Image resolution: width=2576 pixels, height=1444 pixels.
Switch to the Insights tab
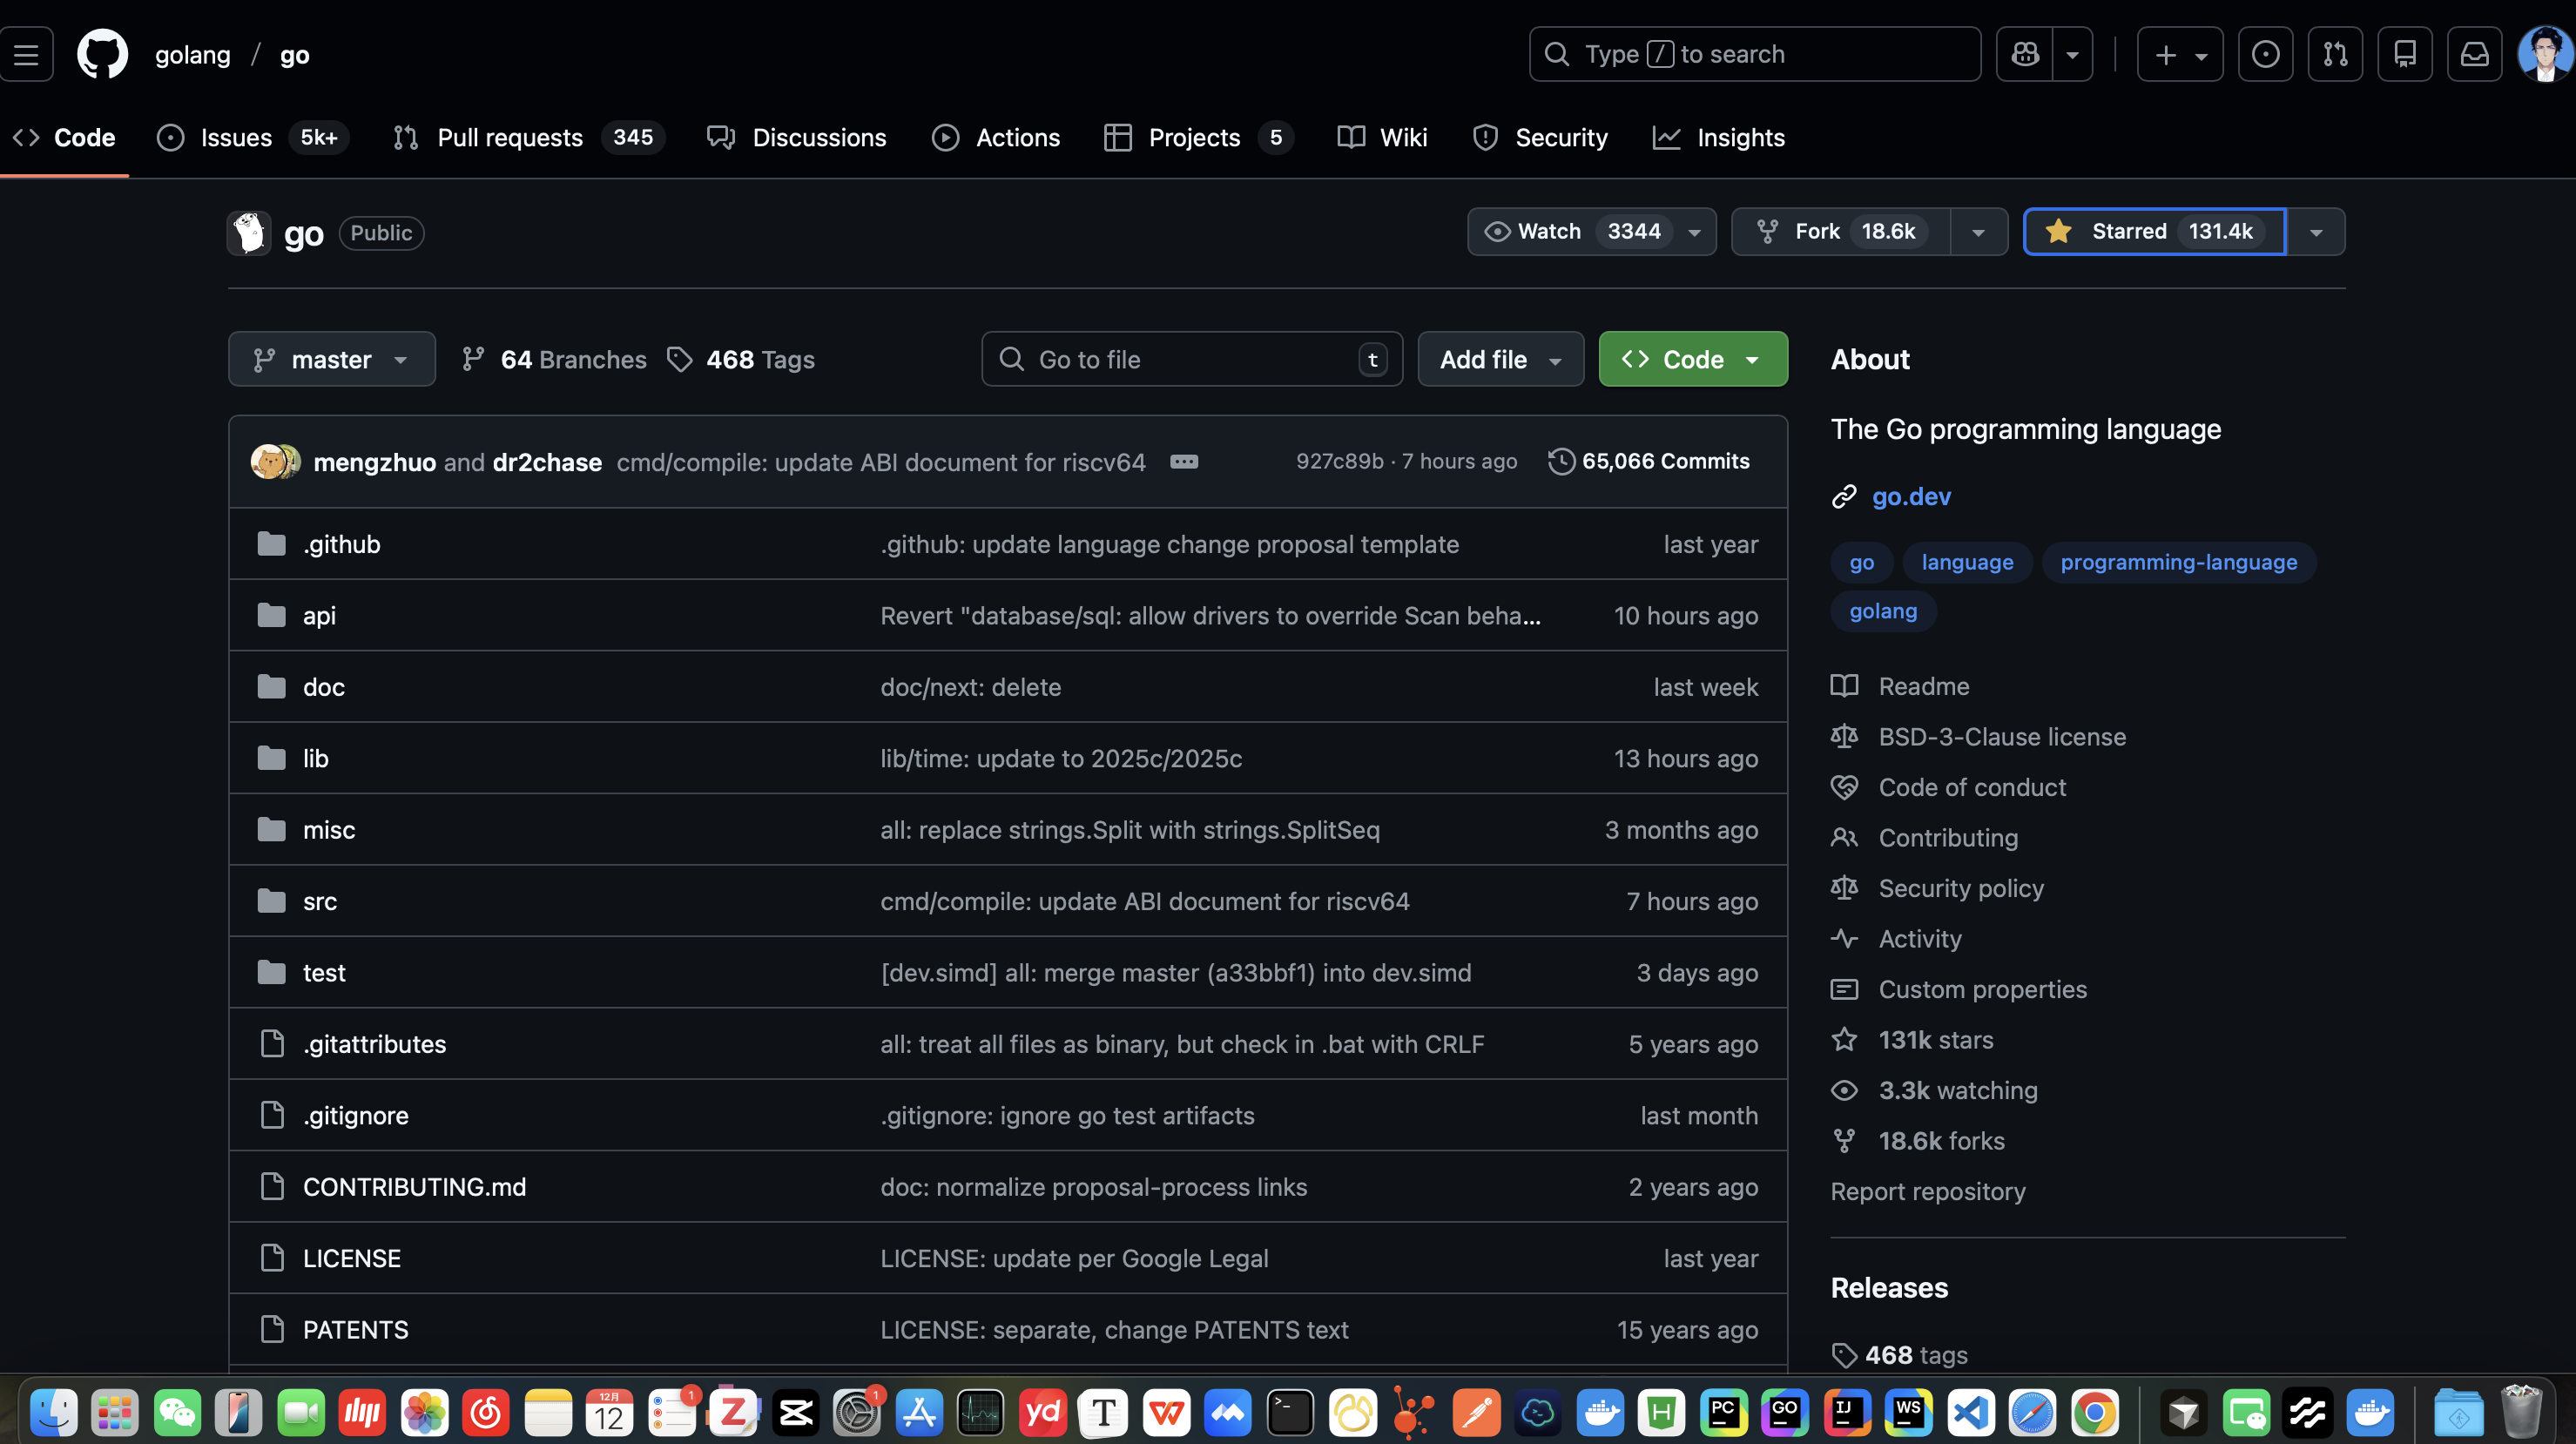(x=1738, y=138)
